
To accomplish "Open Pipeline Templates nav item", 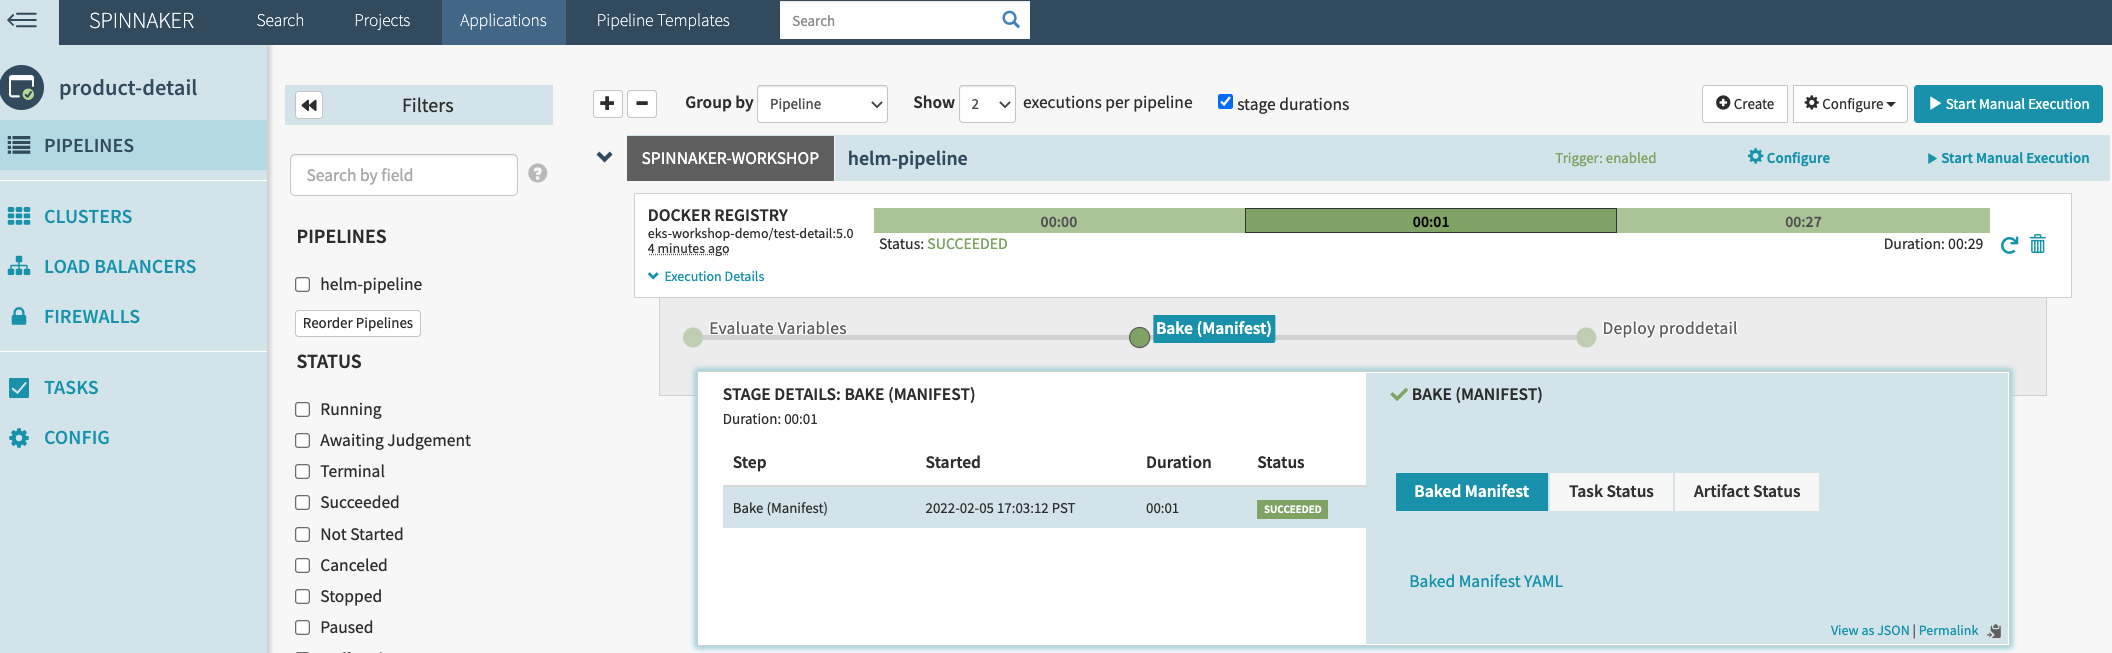I will [663, 20].
